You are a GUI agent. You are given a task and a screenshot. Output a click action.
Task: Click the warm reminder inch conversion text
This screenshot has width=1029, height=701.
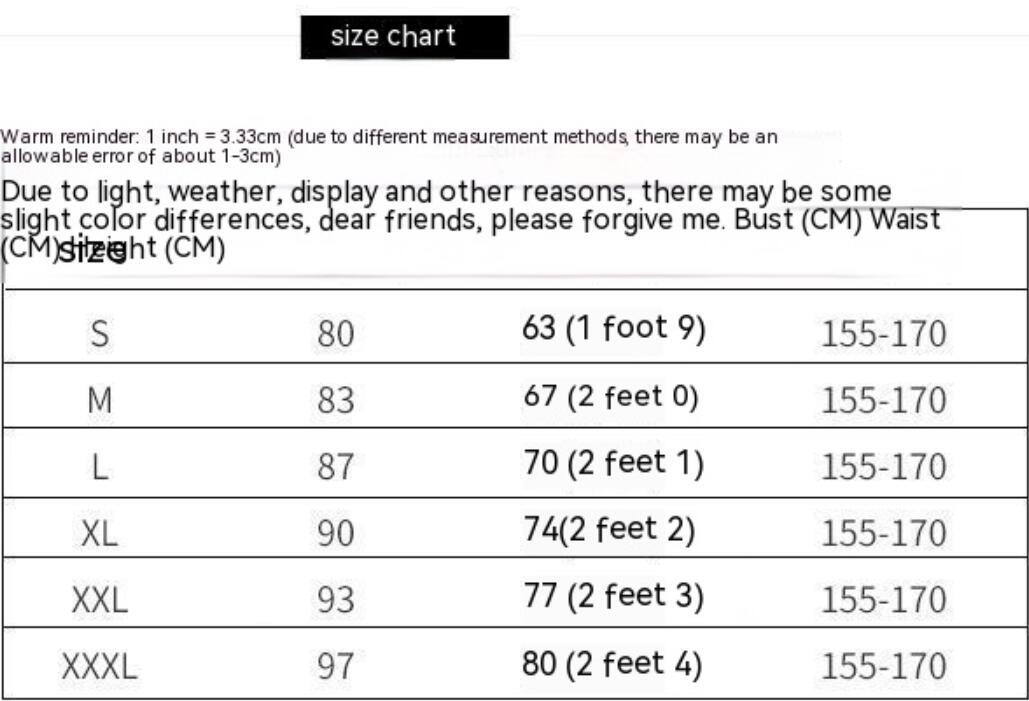pyautogui.click(x=389, y=146)
